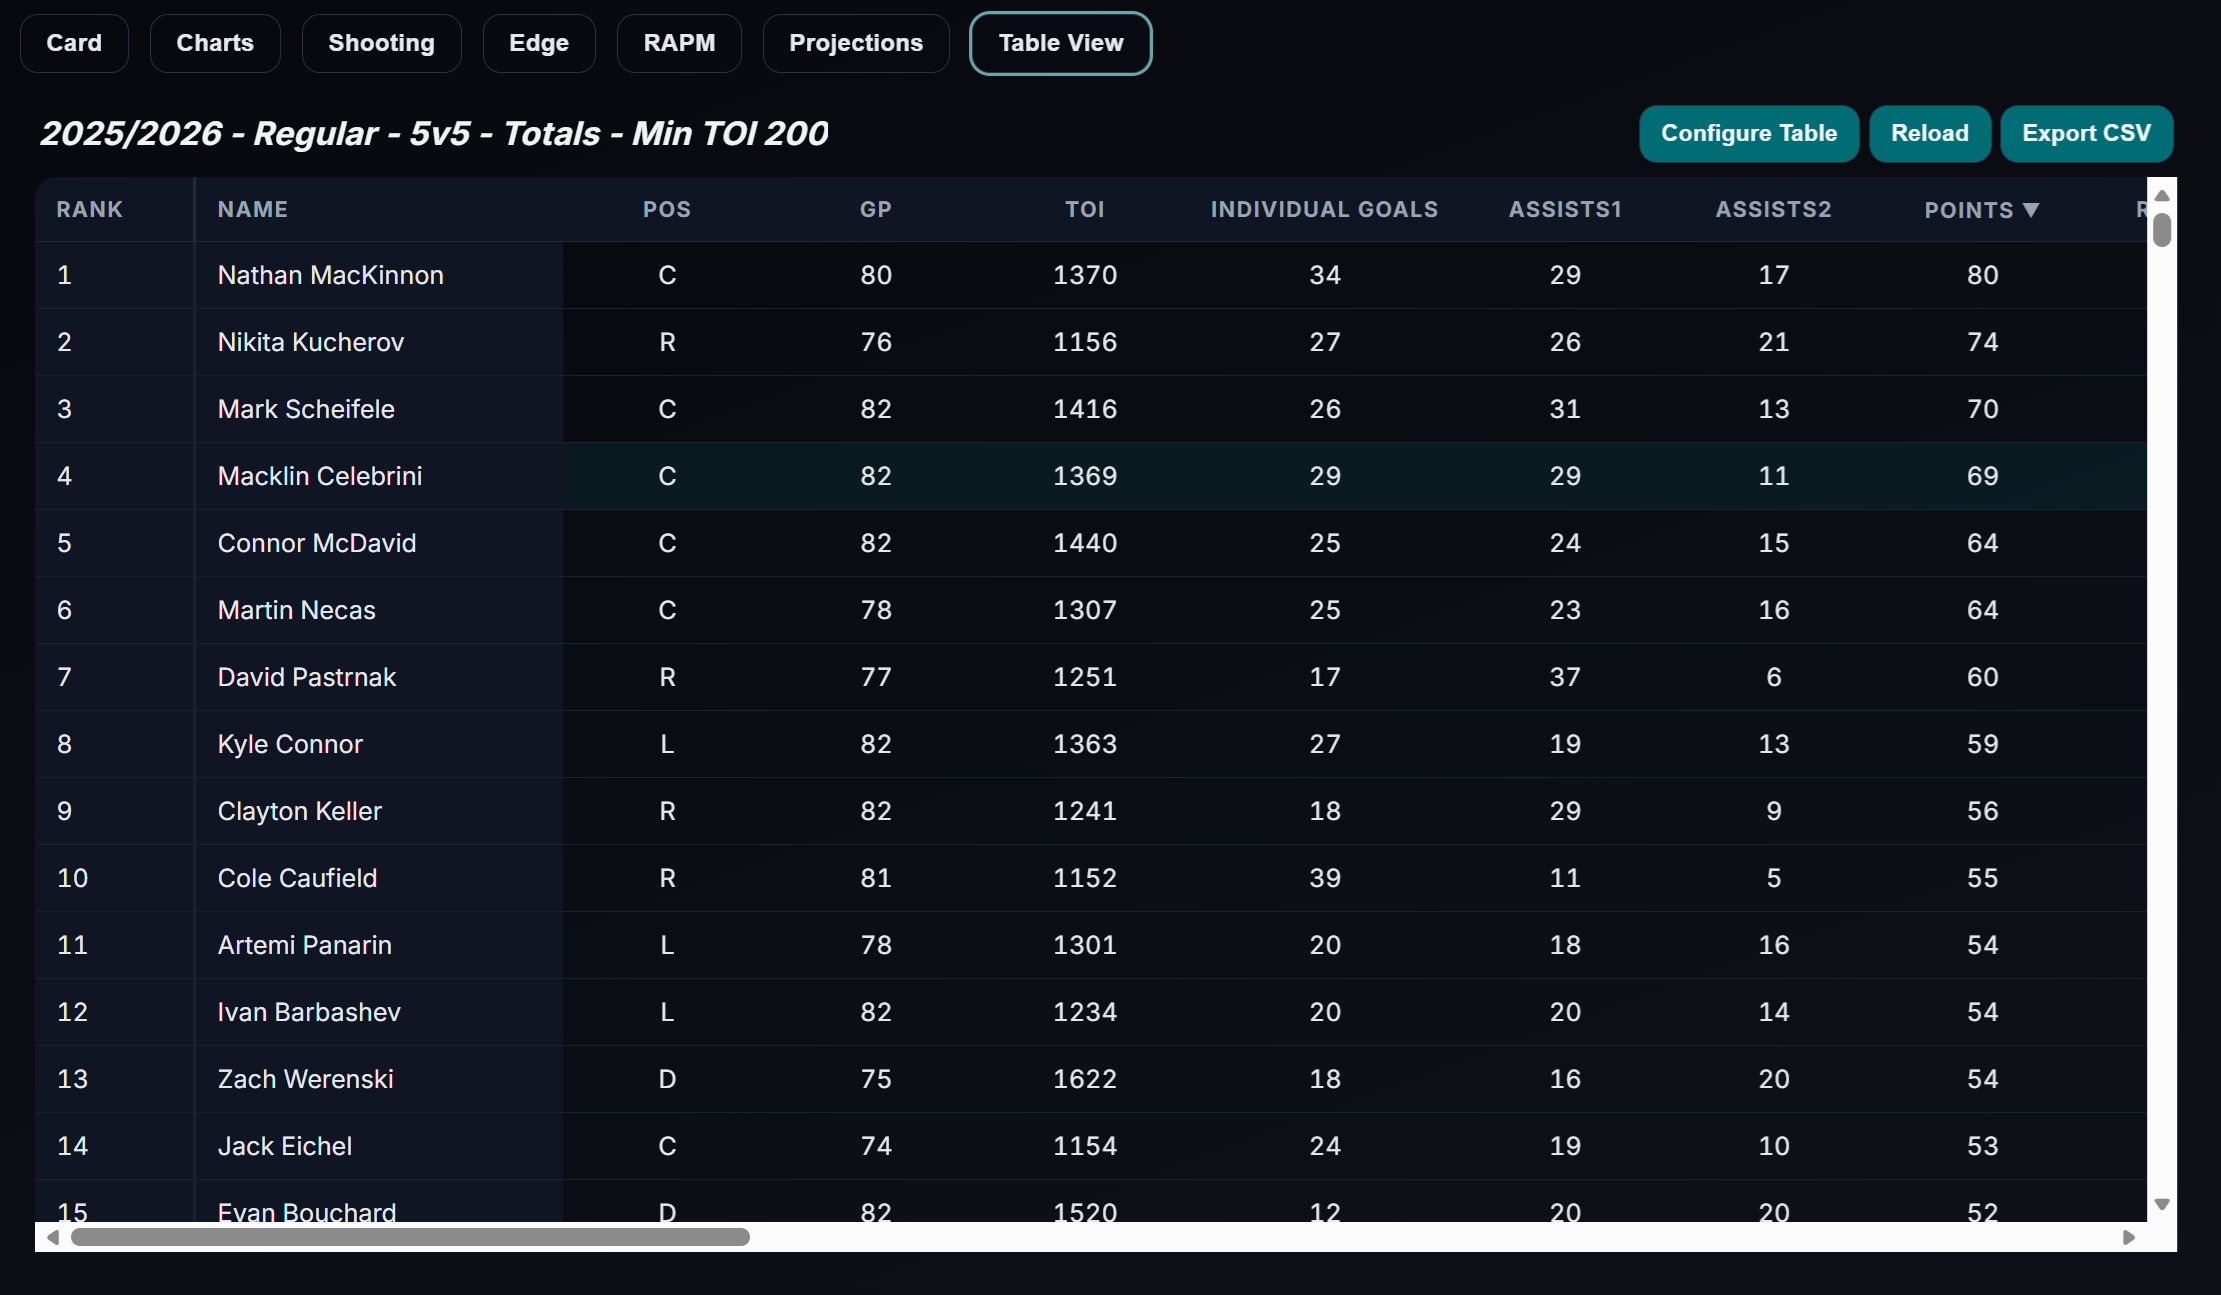Viewport: 2221px width, 1295px height.
Task: Click the vertical scrollbar thumb
Action: (2161, 230)
